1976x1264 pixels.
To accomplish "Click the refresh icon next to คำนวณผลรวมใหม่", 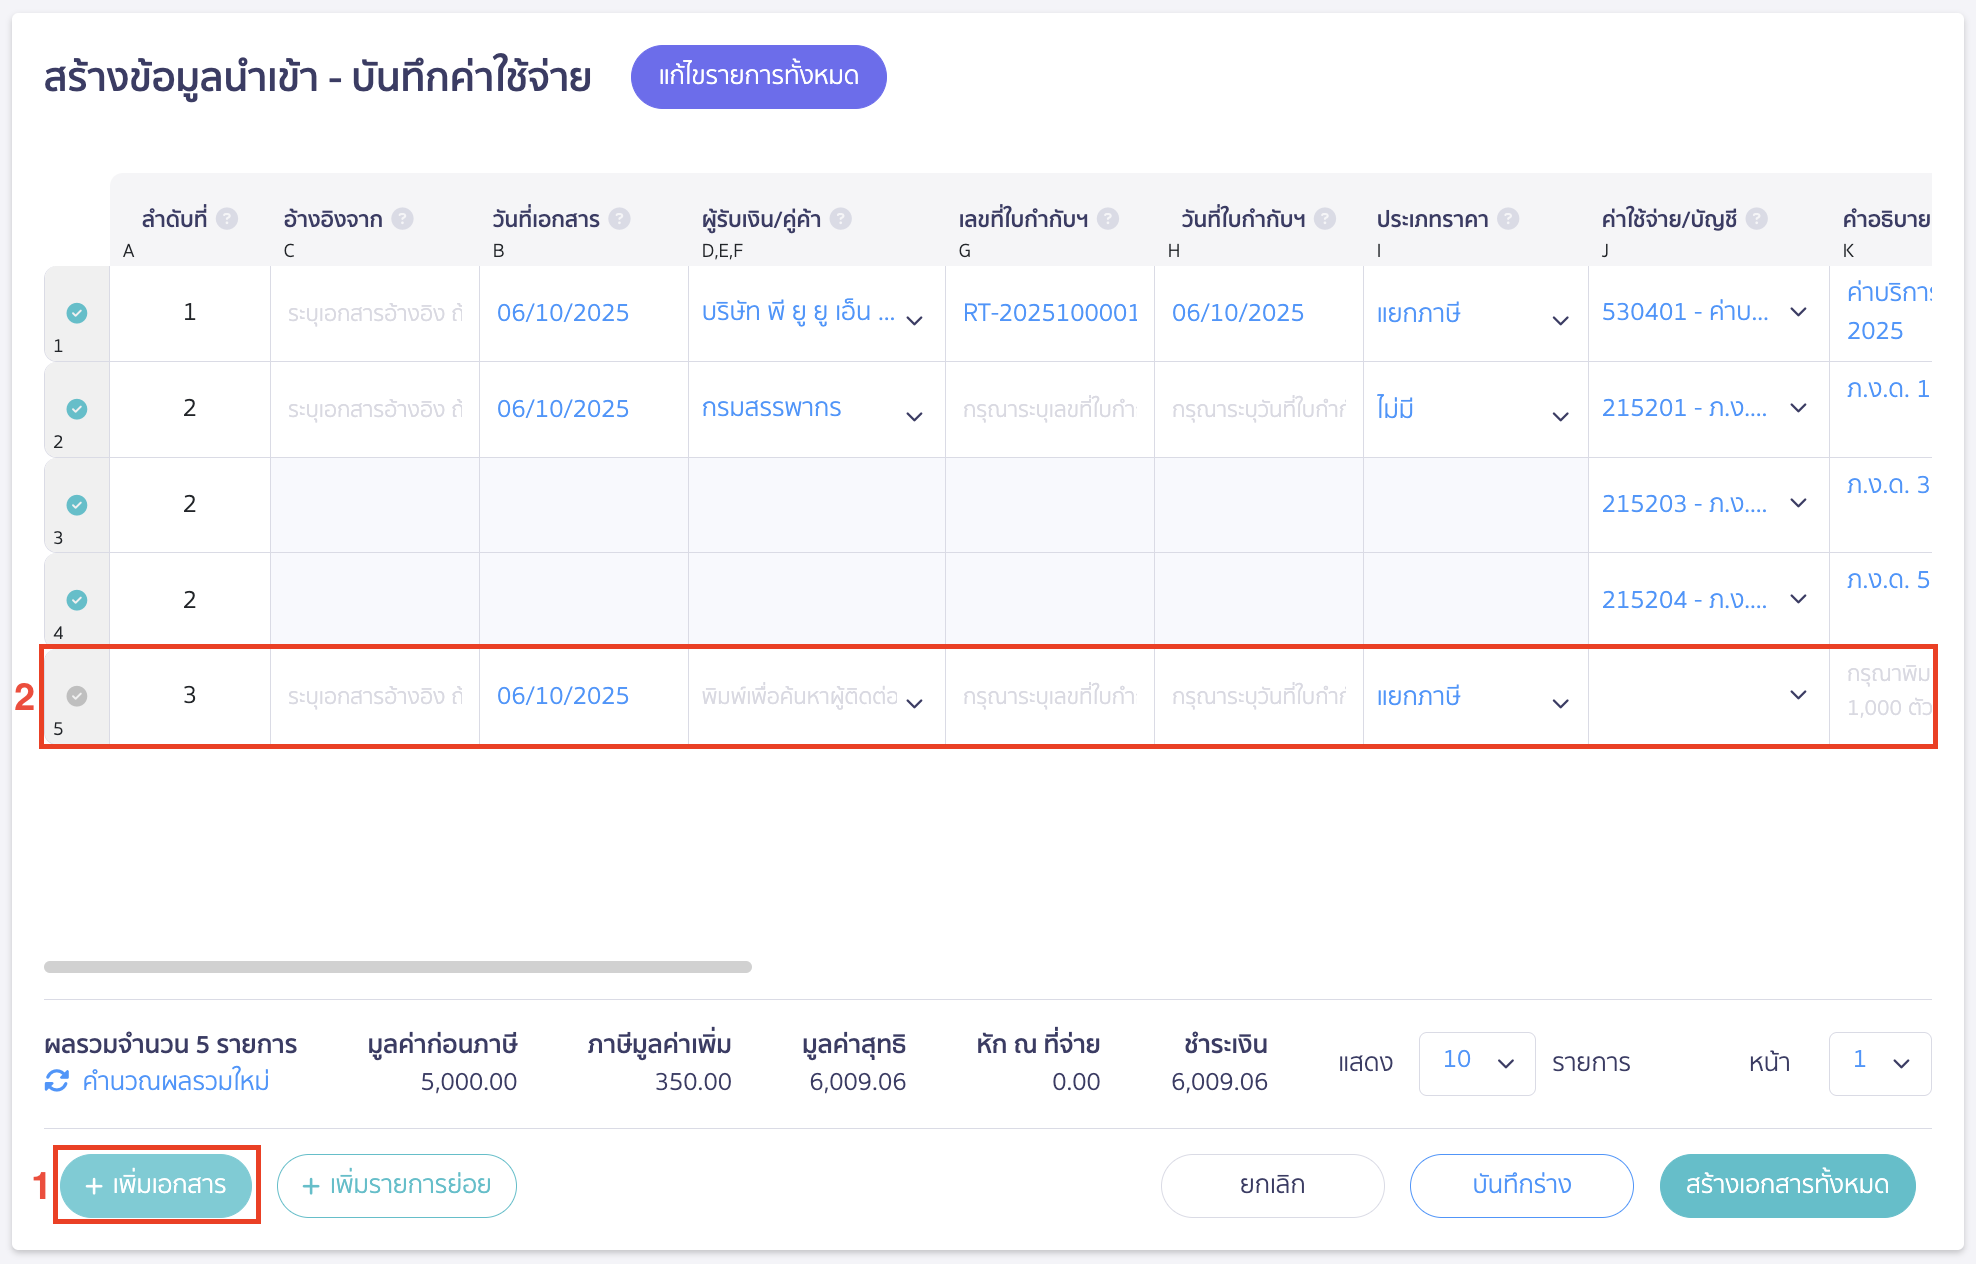I will point(57,1080).
